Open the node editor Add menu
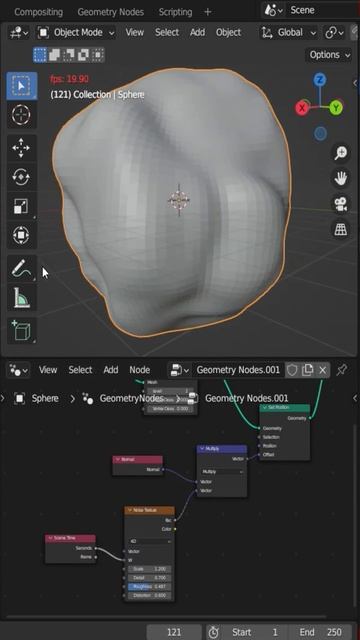360x640 pixels. [x=111, y=370]
